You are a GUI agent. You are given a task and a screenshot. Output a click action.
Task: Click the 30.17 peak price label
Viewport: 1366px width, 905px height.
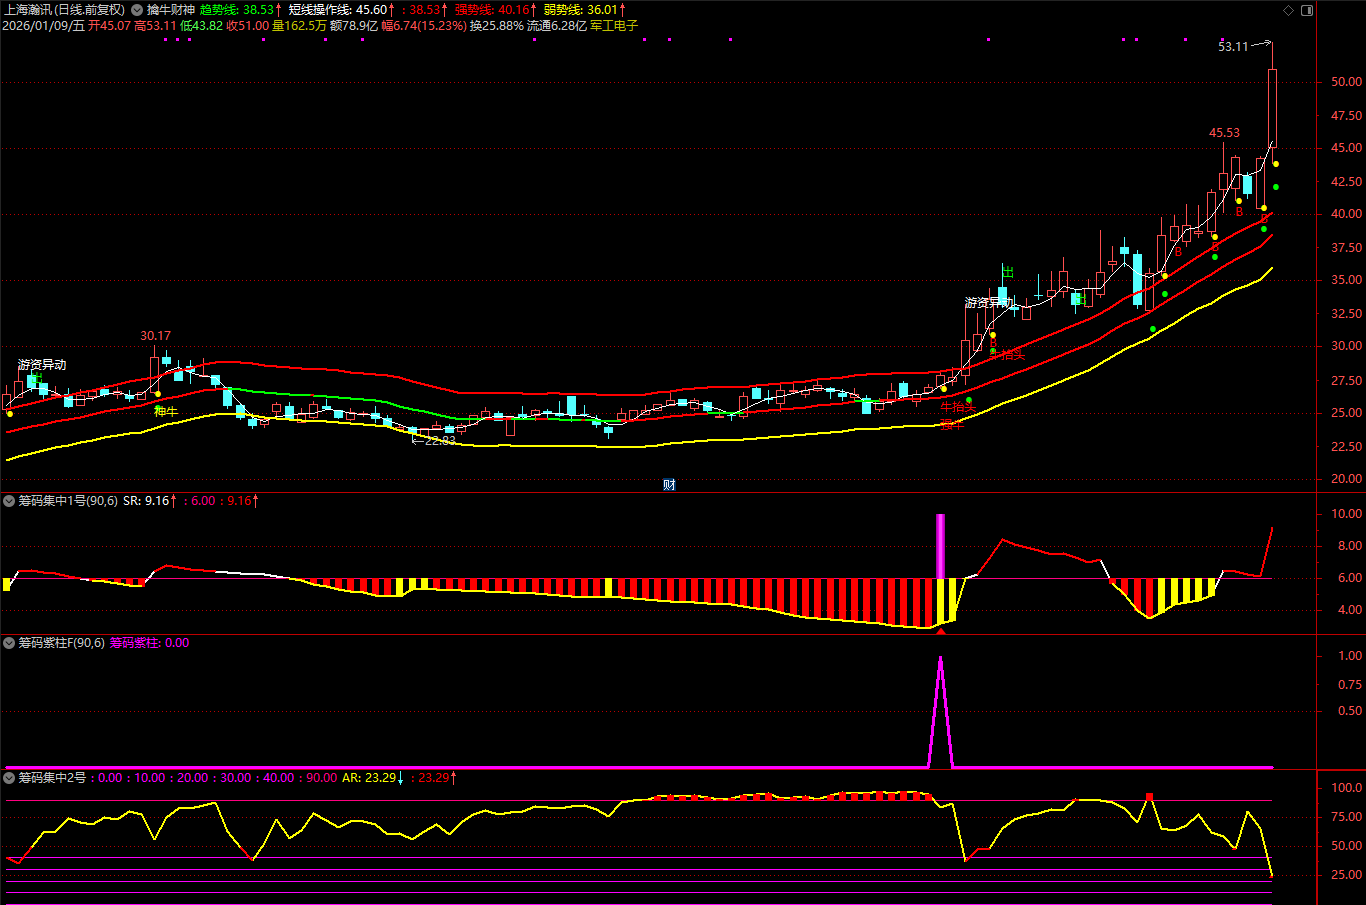(x=155, y=336)
